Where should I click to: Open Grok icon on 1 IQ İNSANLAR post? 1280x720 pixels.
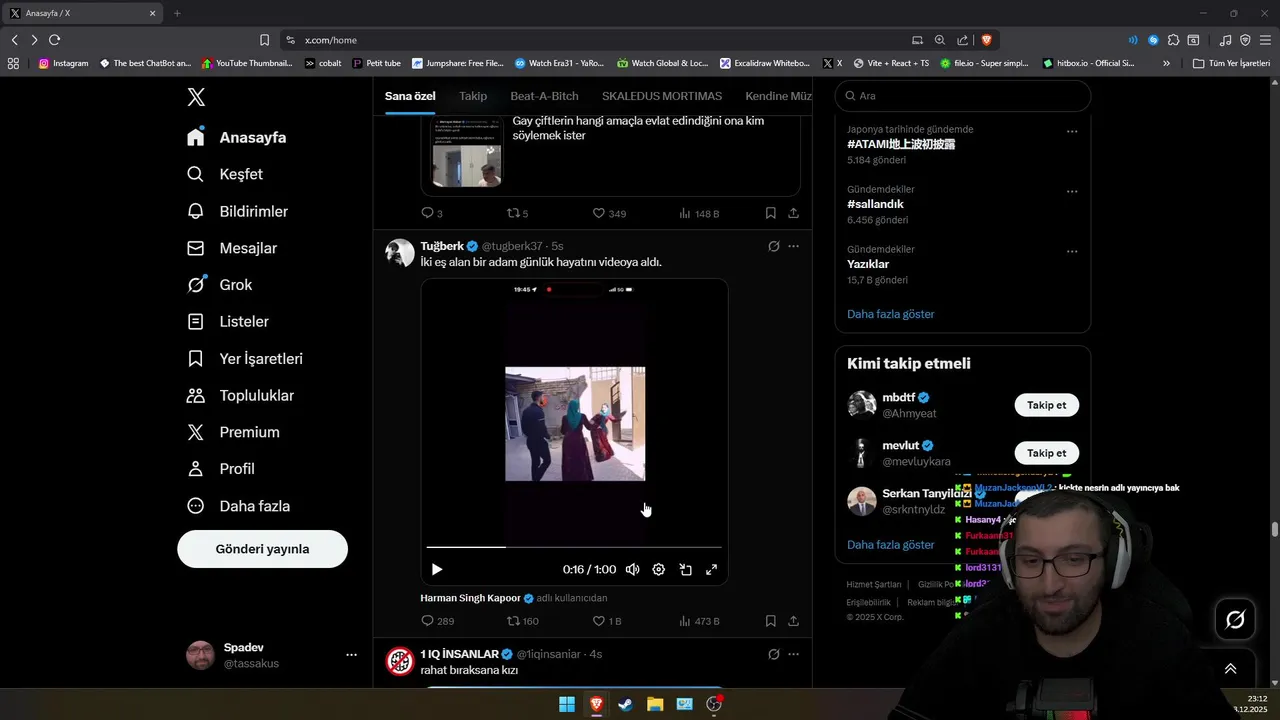click(x=773, y=654)
